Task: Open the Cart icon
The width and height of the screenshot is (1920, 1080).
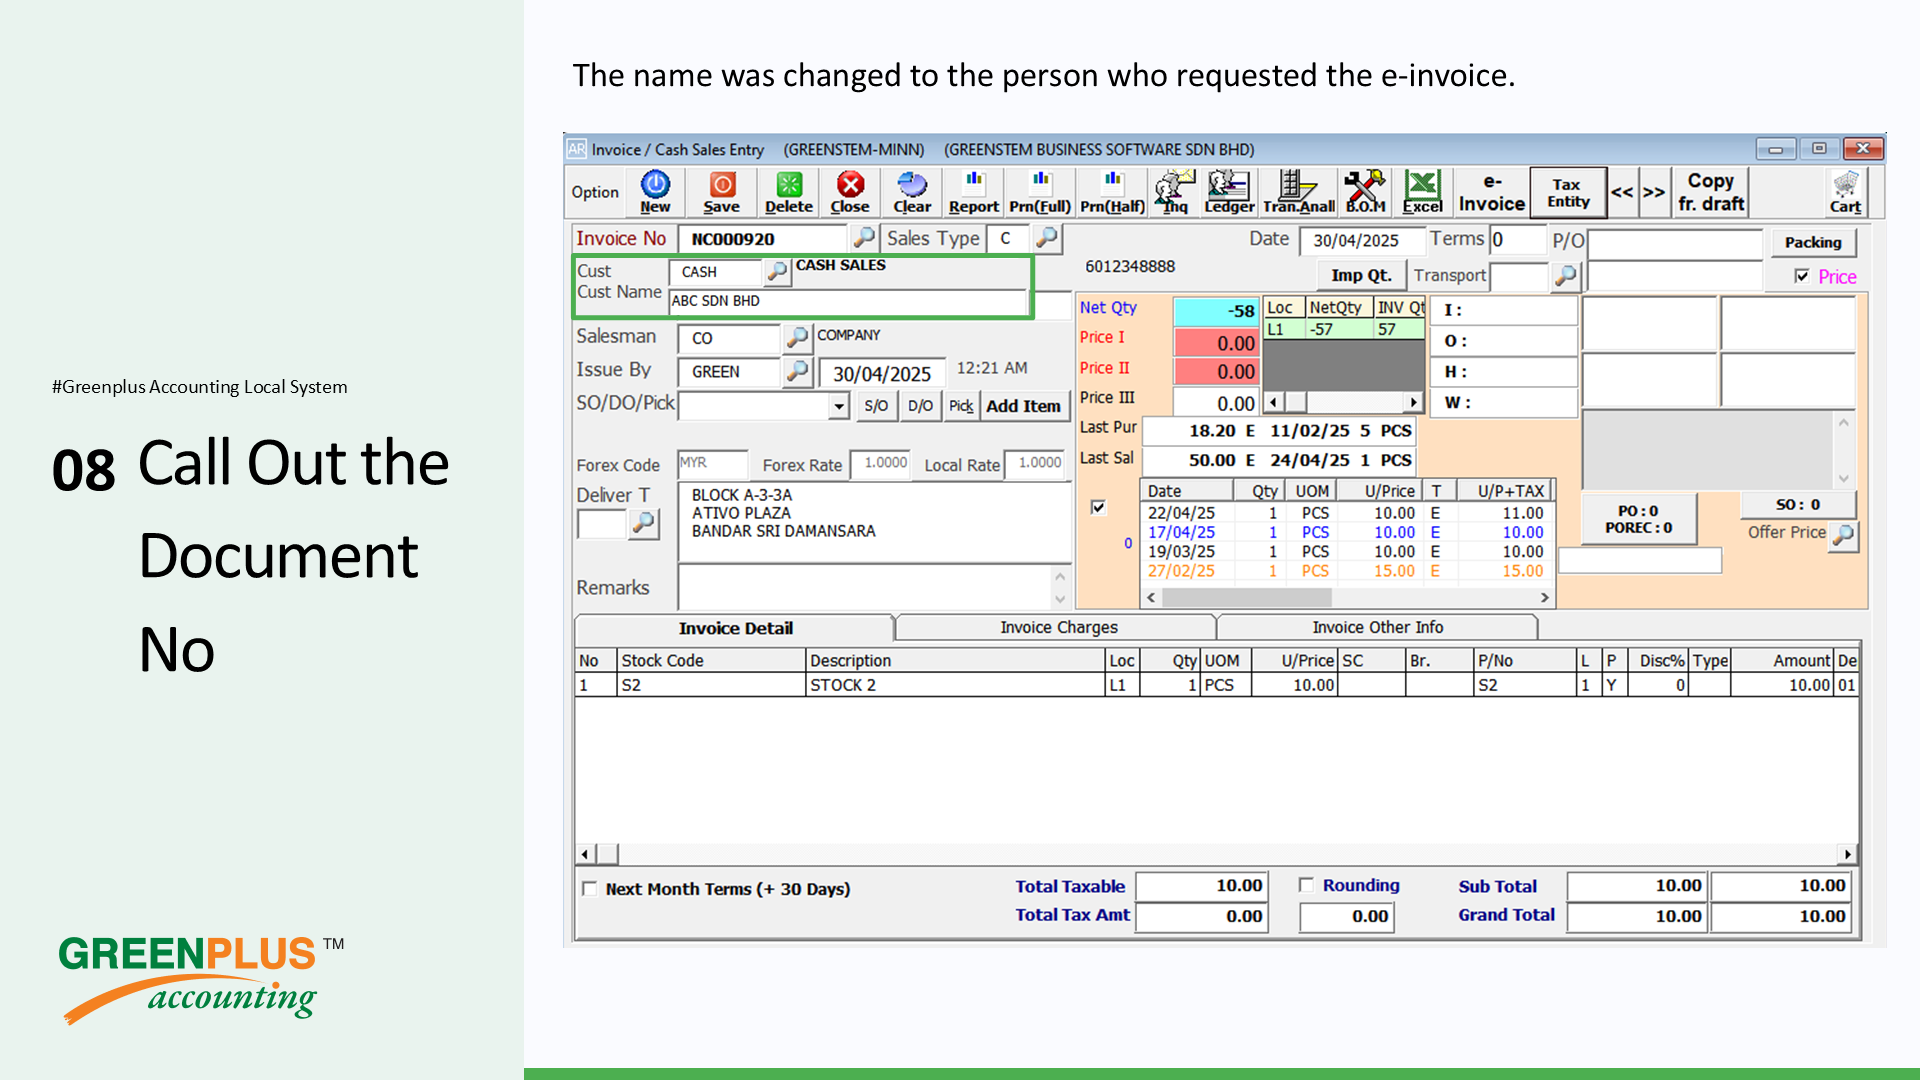Action: (1845, 192)
